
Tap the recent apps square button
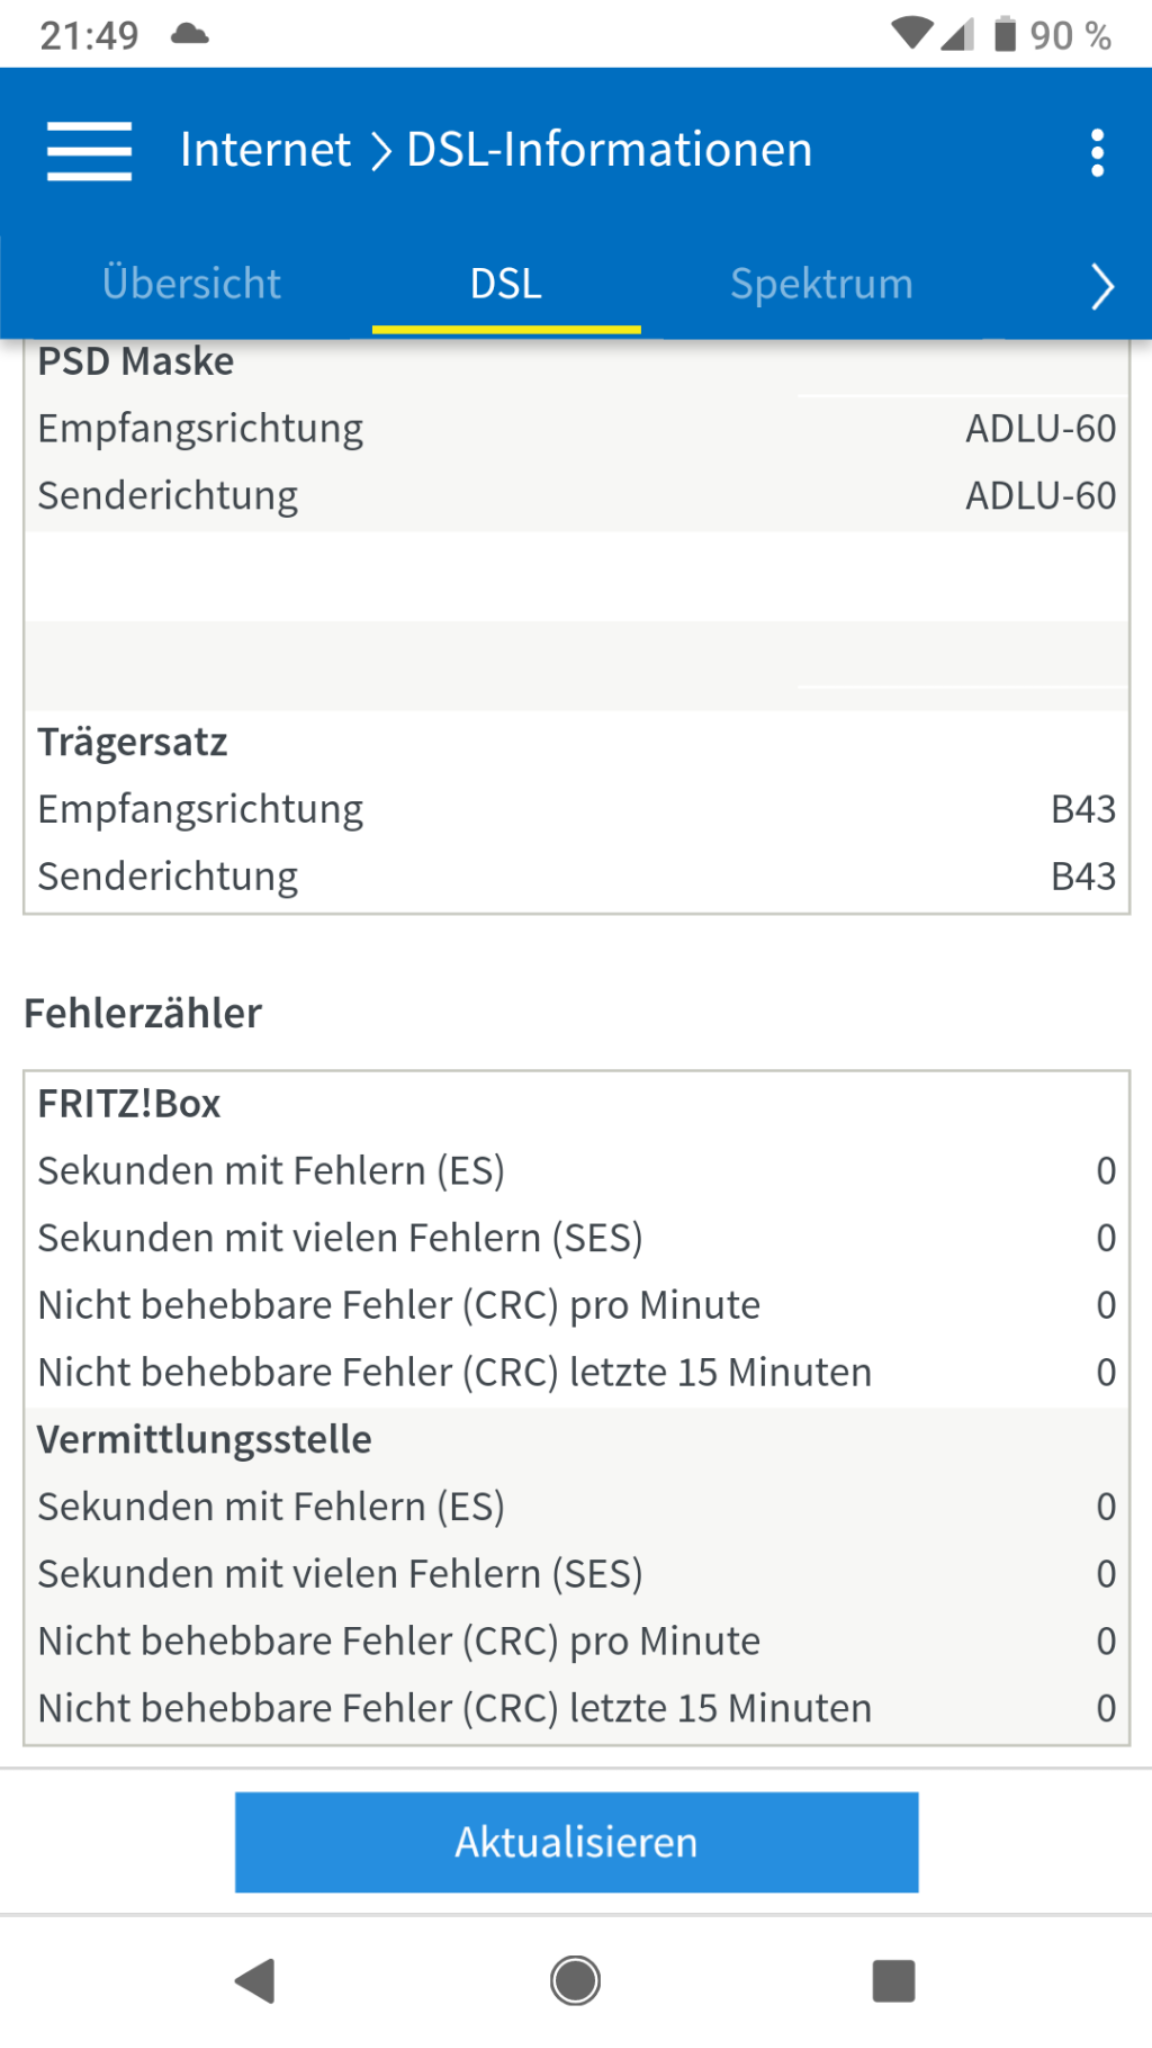893,1981
